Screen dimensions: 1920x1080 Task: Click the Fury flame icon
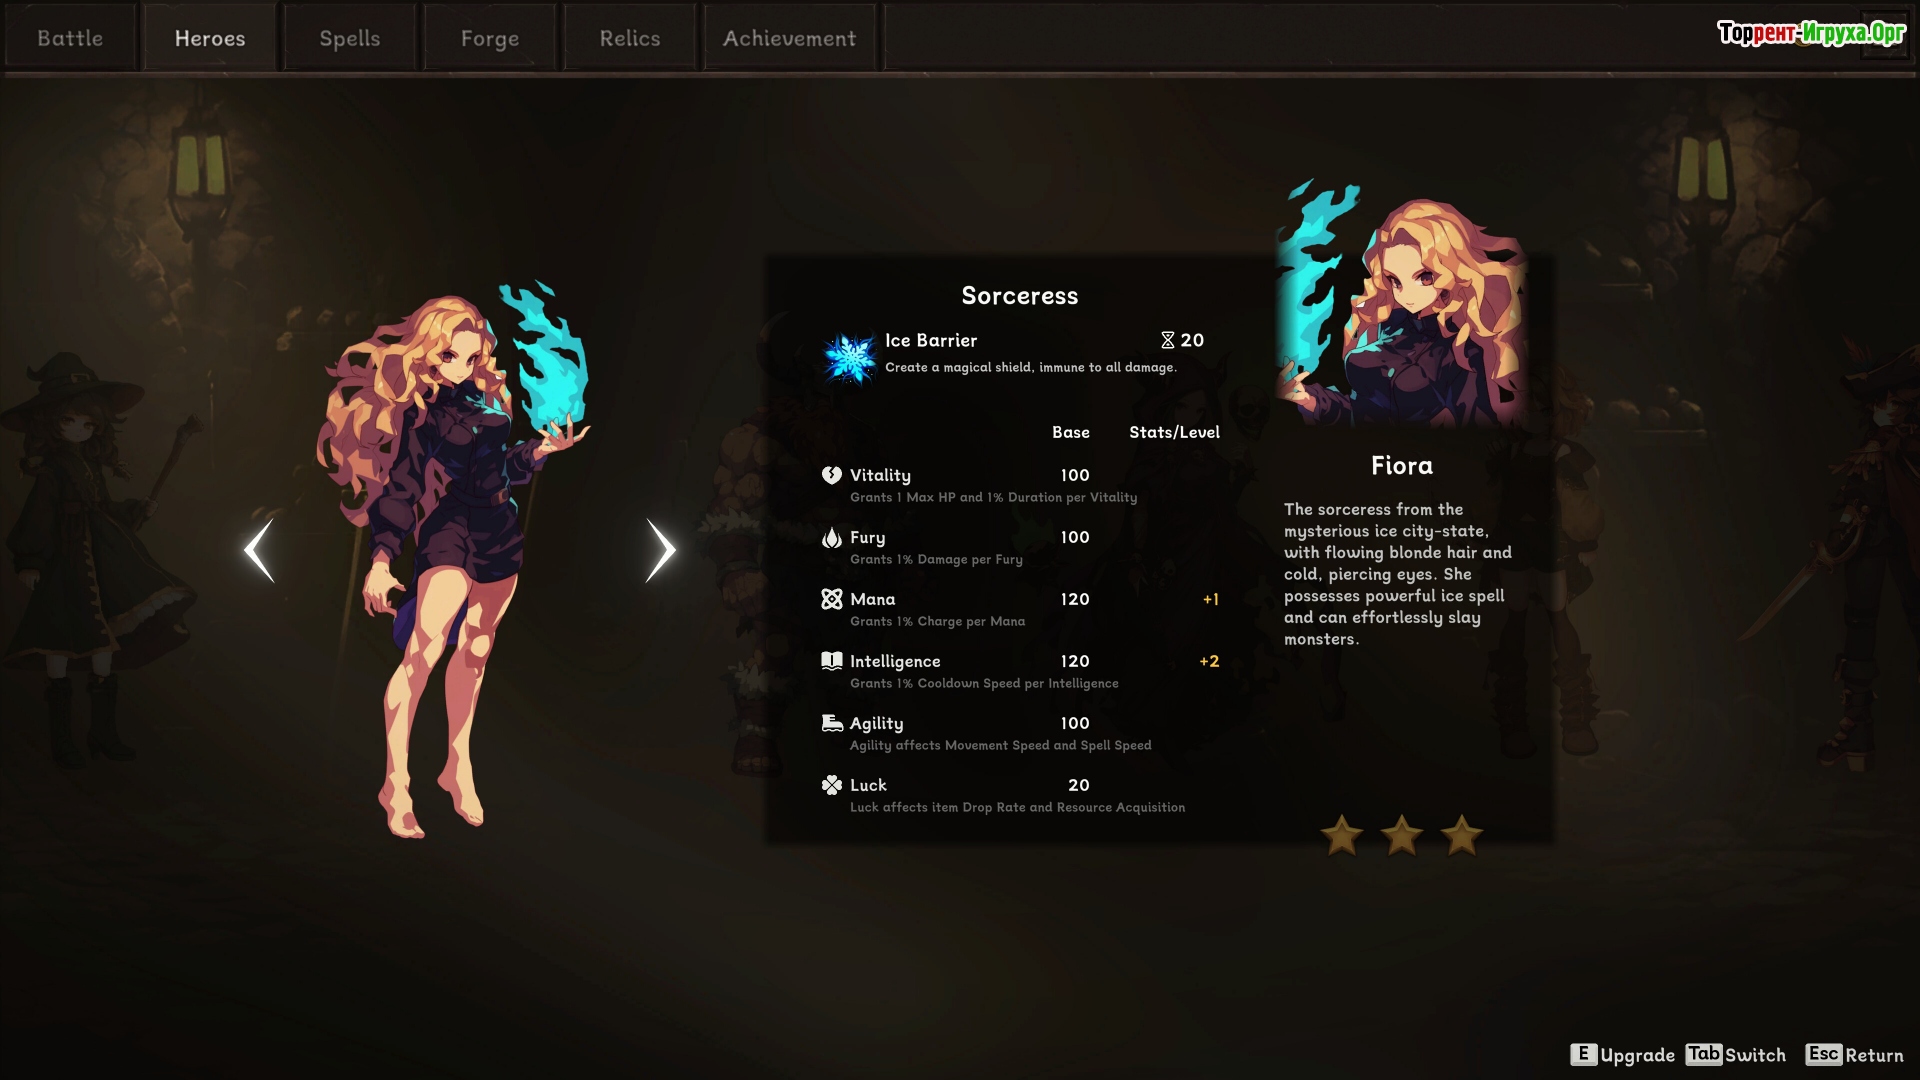click(831, 537)
